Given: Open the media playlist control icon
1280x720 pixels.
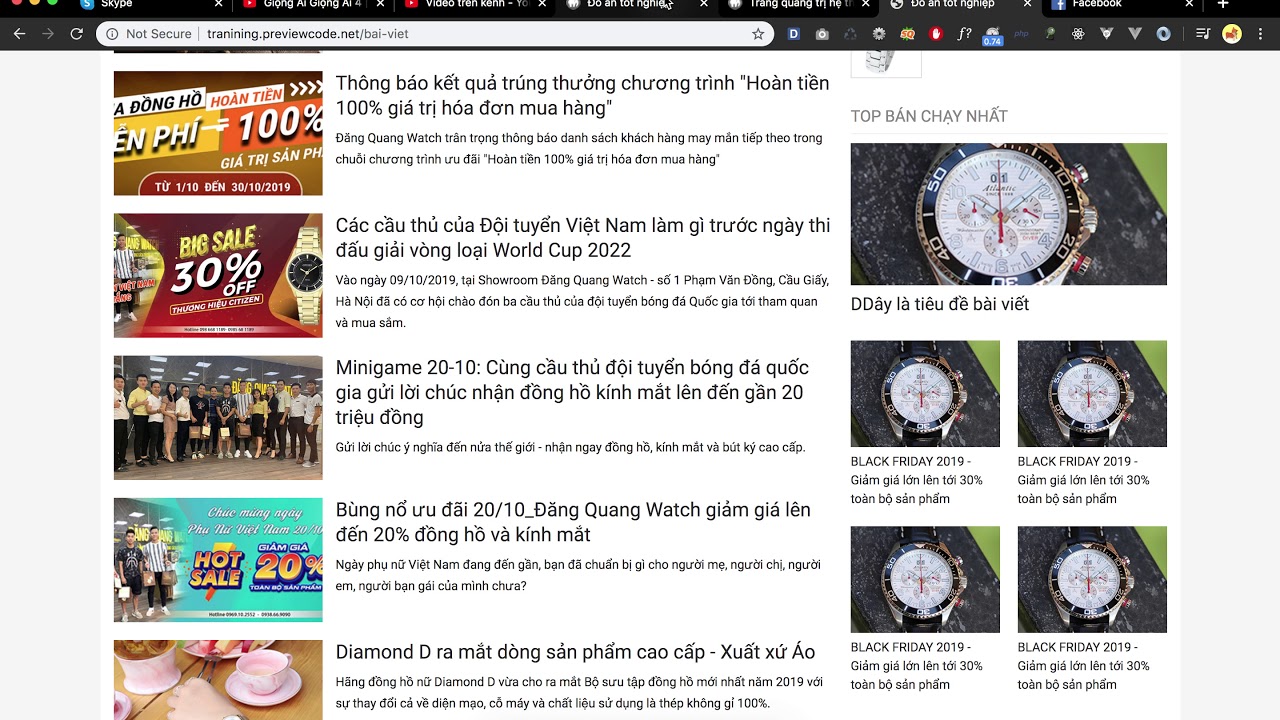Looking at the screenshot, I should click(x=1204, y=34).
